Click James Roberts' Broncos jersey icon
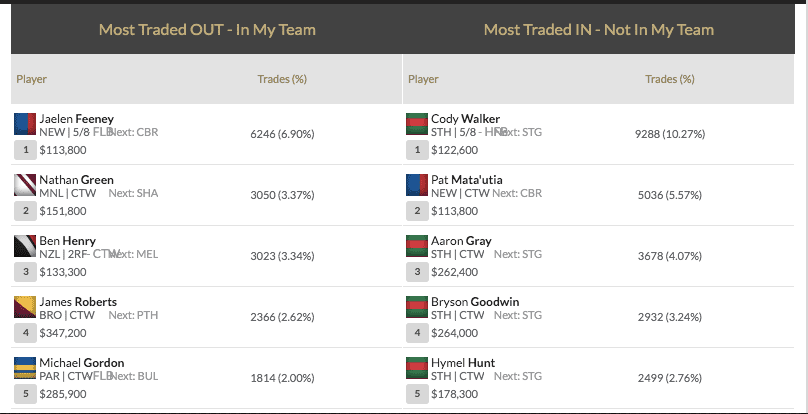The width and height of the screenshot is (808, 414). [25, 307]
